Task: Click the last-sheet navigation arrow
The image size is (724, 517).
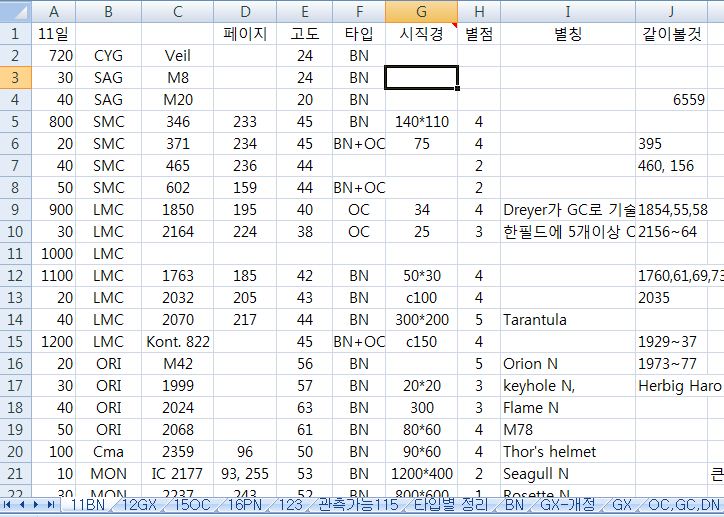Action: tap(50, 506)
